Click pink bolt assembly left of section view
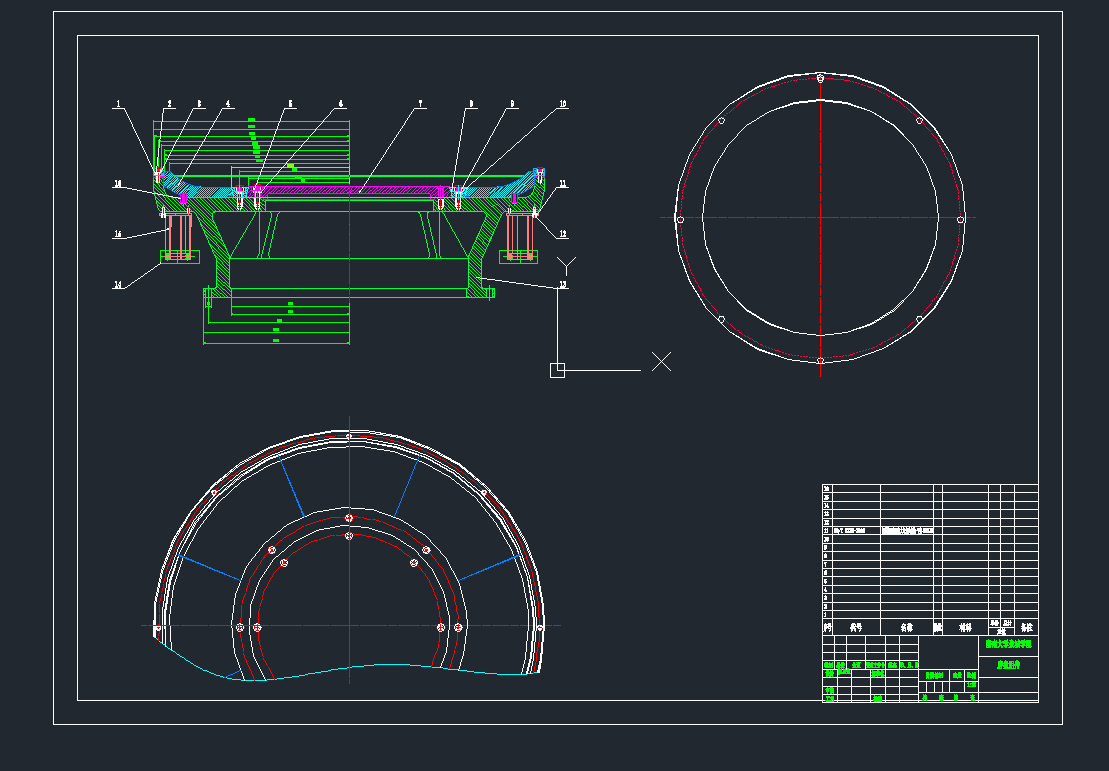The width and height of the screenshot is (1109, 771). click(x=179, y=237)
